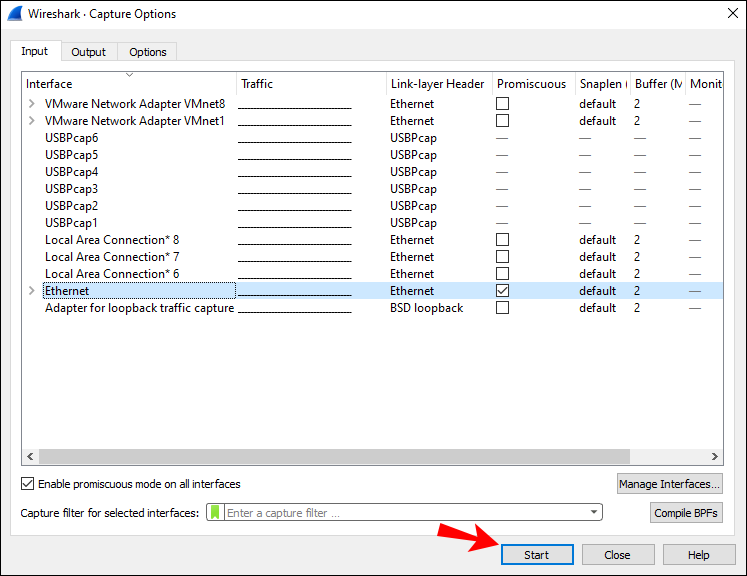
Task: Expand the Ethernet interface row
Action: point(31,291)
